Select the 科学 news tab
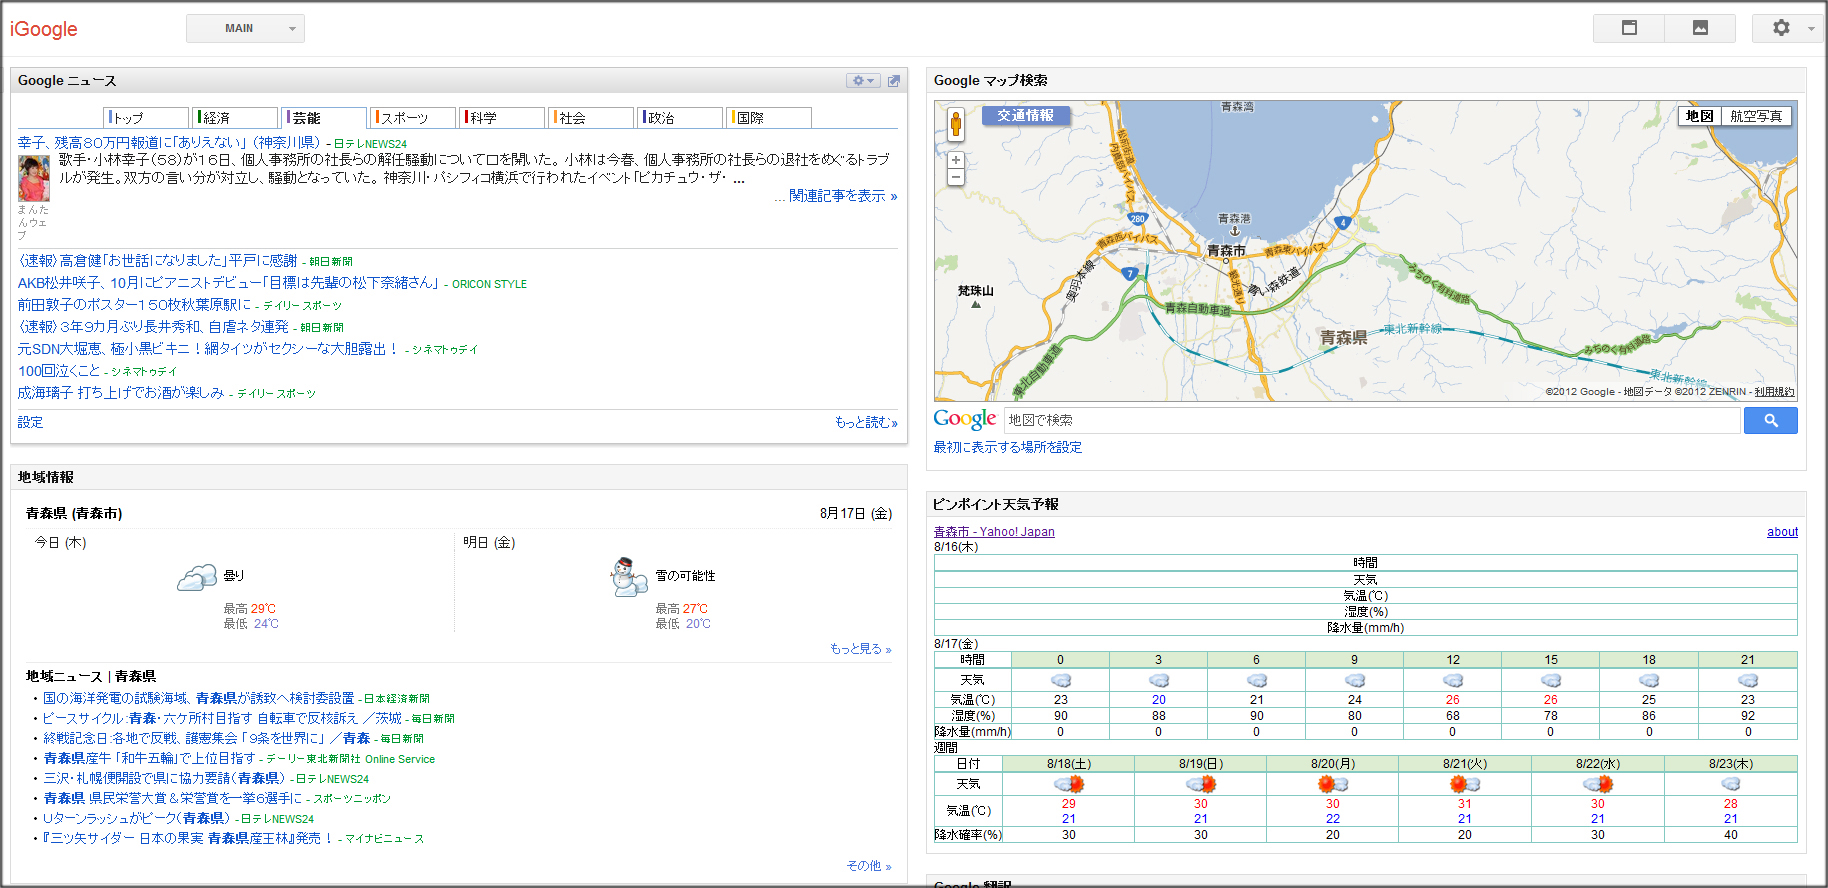The width and height of the screenshot is (1828, 888). pos(502,118)
